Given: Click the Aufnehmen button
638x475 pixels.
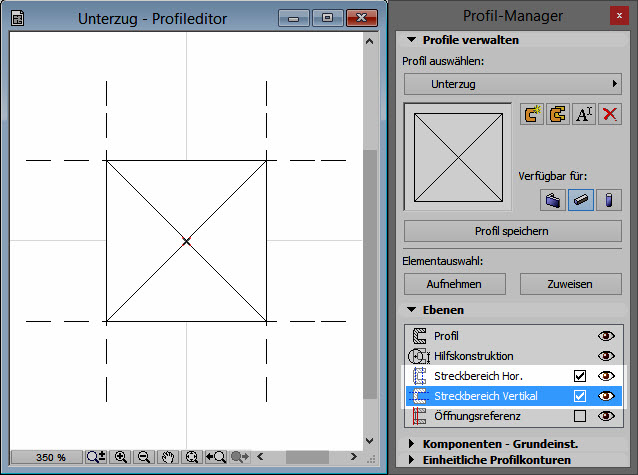Looking at the screenshot, I should click(455, 284).
